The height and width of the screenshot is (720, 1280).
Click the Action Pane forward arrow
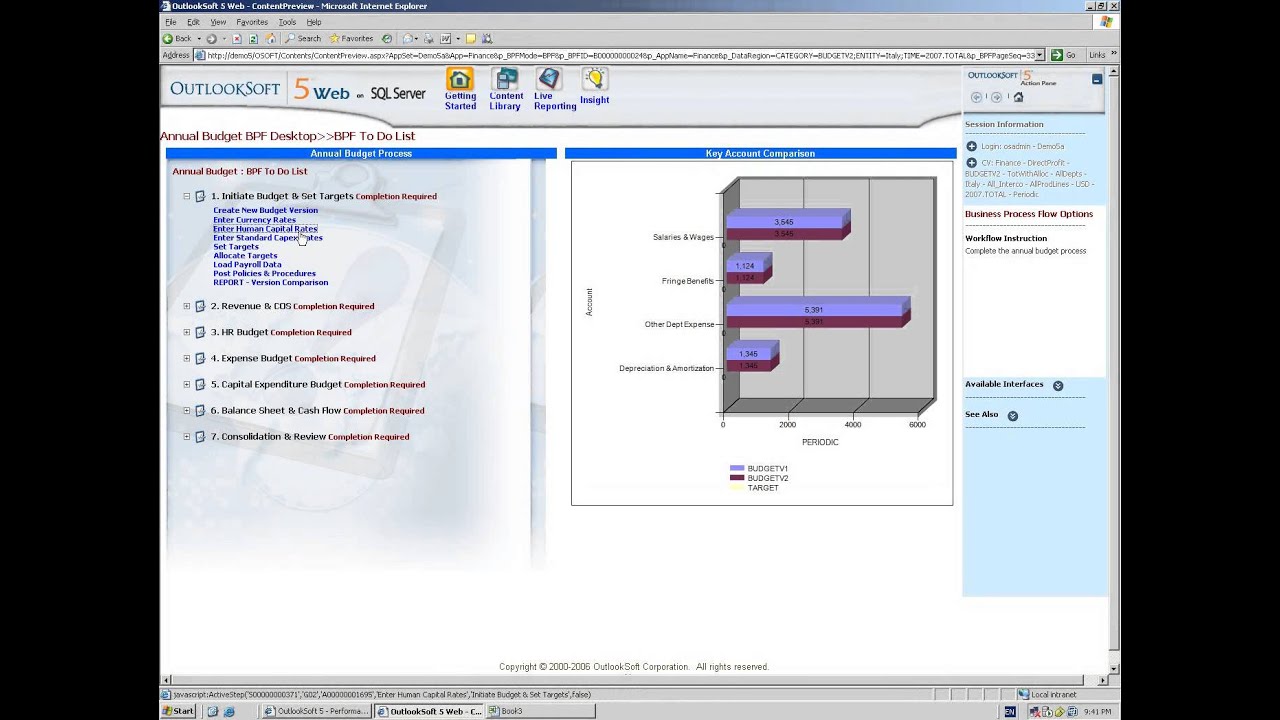tap(996, 97)
